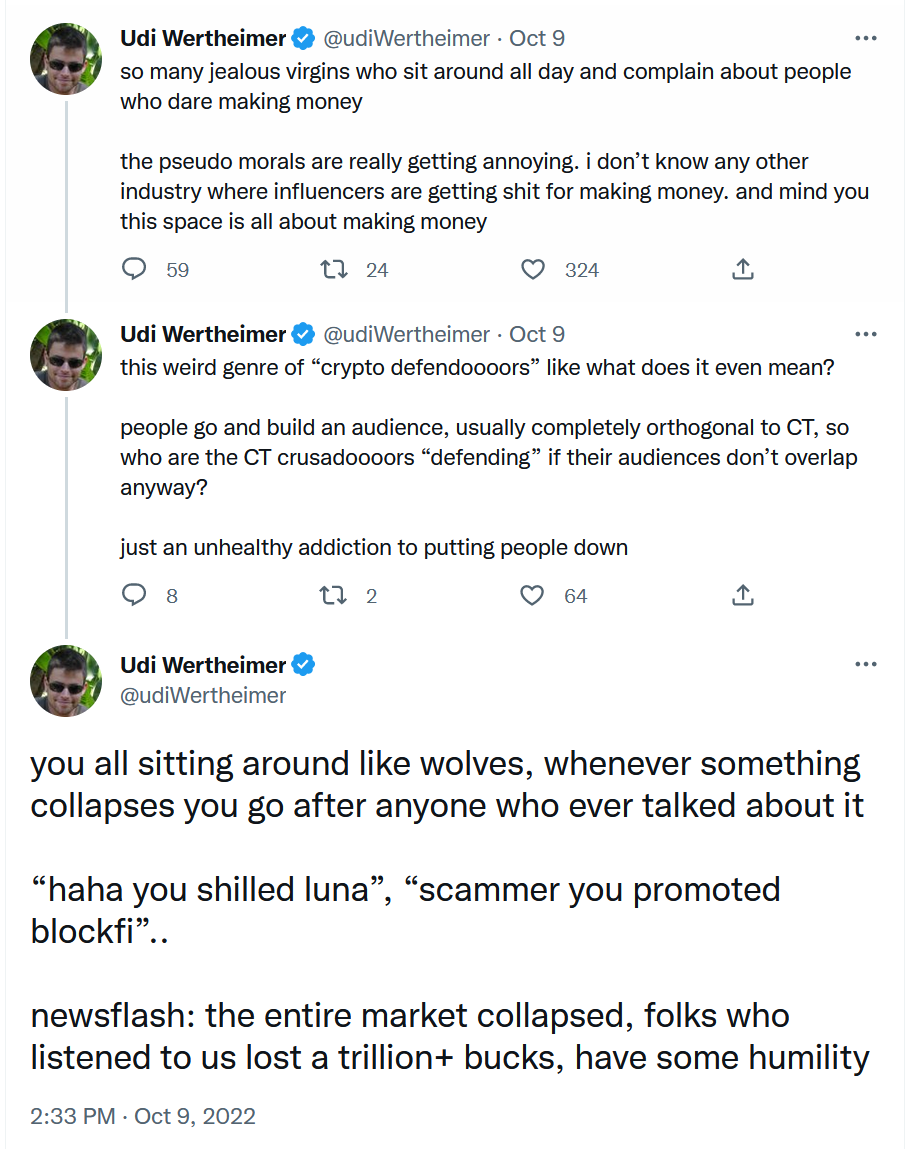Open the Oct 9 date on first tweet
922x1149 pixels.
[x=537, y=39]
